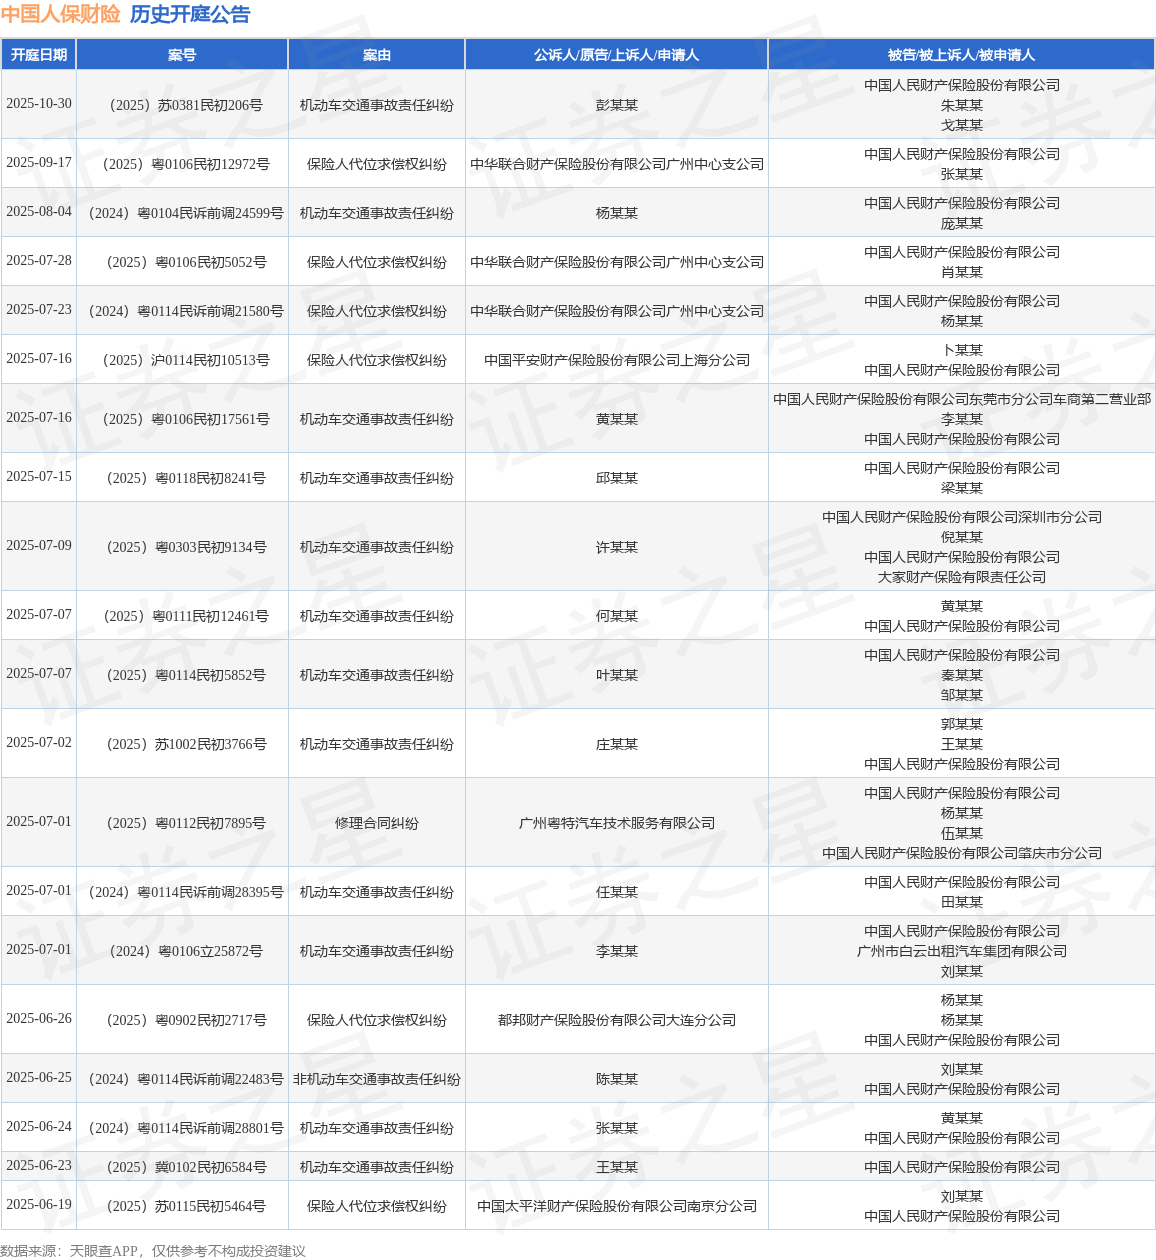Select case number (2025）粤0106民初5052号
Image resolution: width=1156 pixels, height=1260 pixels.
point(182,262)
